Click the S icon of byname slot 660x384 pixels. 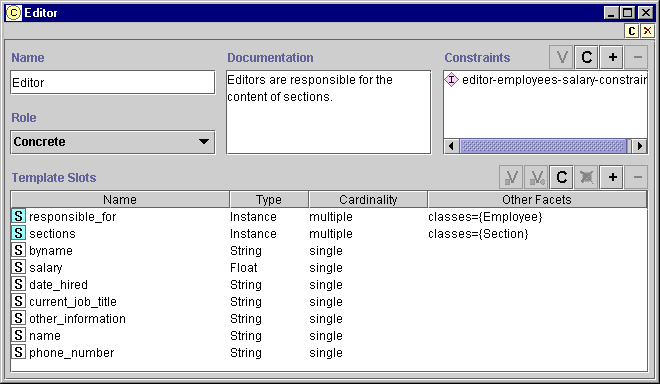[x=19, y=250]
